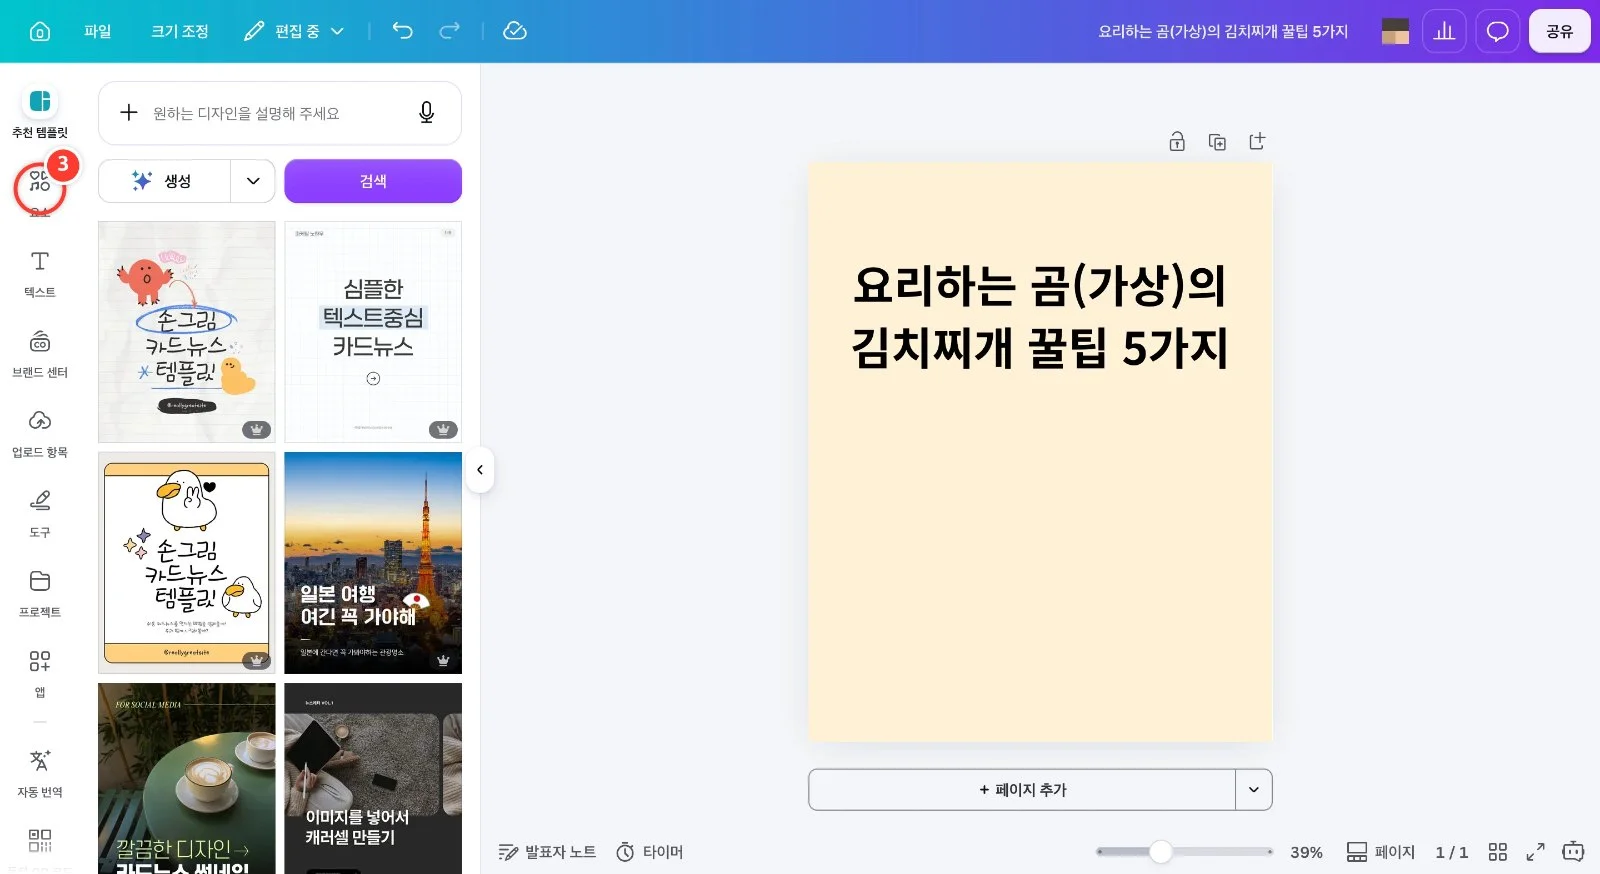The image size is (1600, 874).
Task: Click the purple 검색 button
Action: (373, 181)
